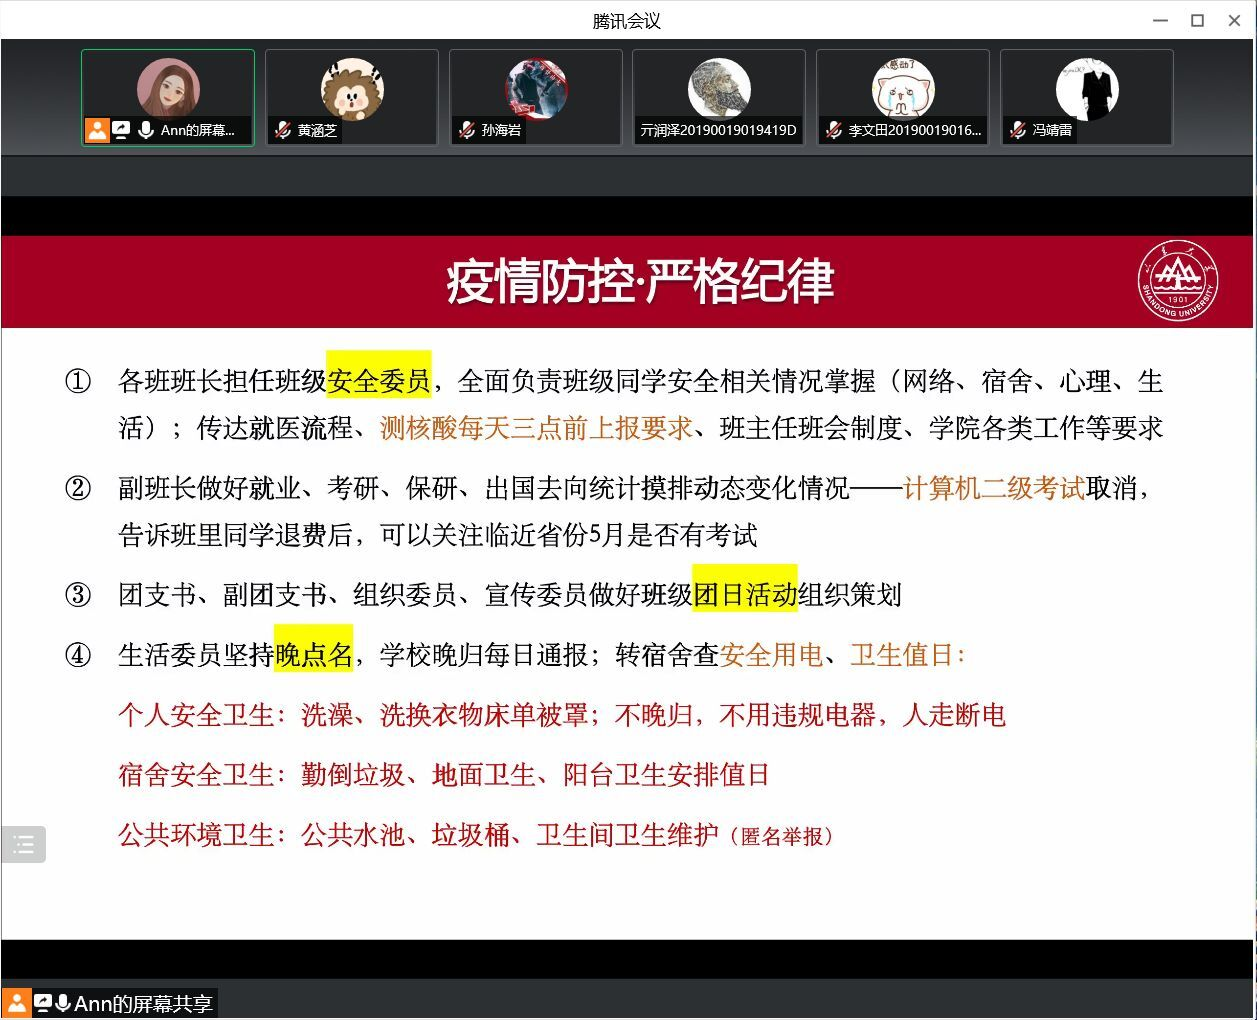The image size is (1257, 1020).
Task: Click the screen-share icon in bottom status bar
Action: [42, 1003]
